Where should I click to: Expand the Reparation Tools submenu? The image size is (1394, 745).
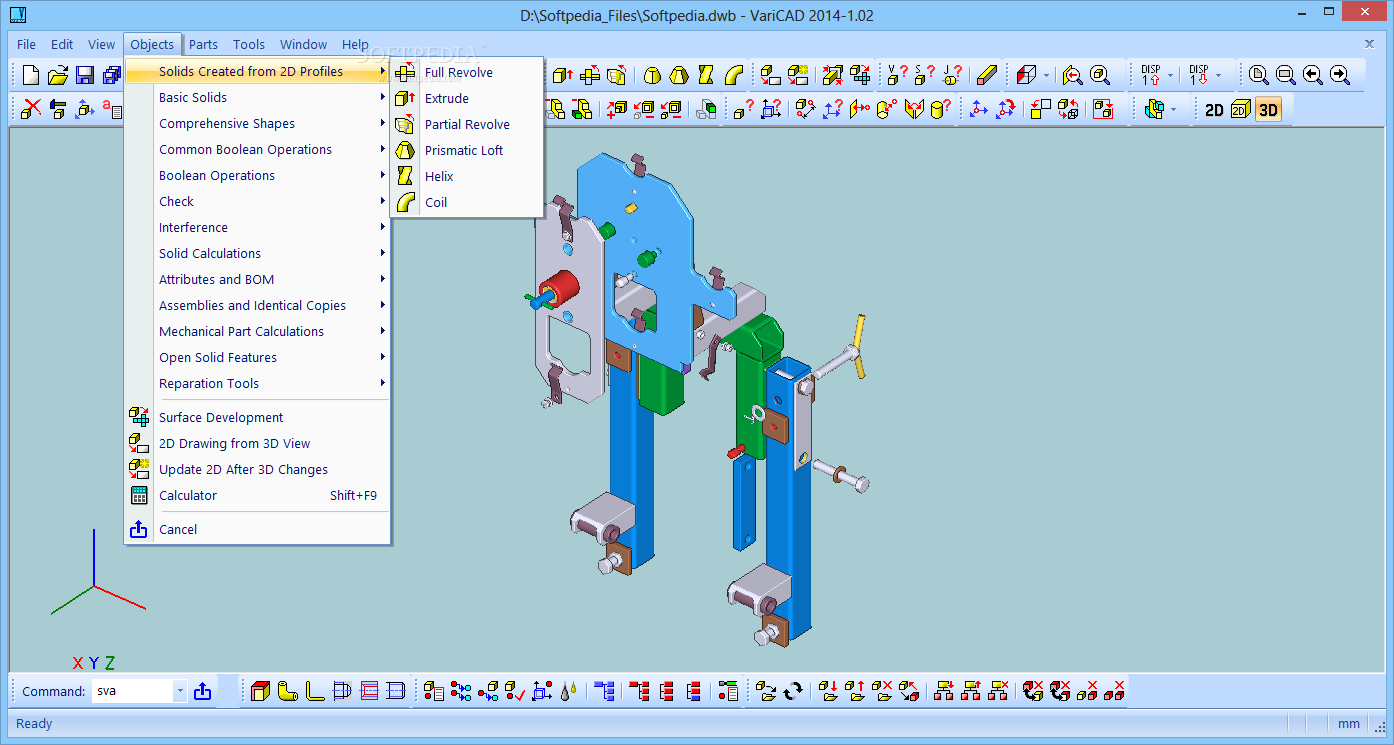[x=258, y=383]
